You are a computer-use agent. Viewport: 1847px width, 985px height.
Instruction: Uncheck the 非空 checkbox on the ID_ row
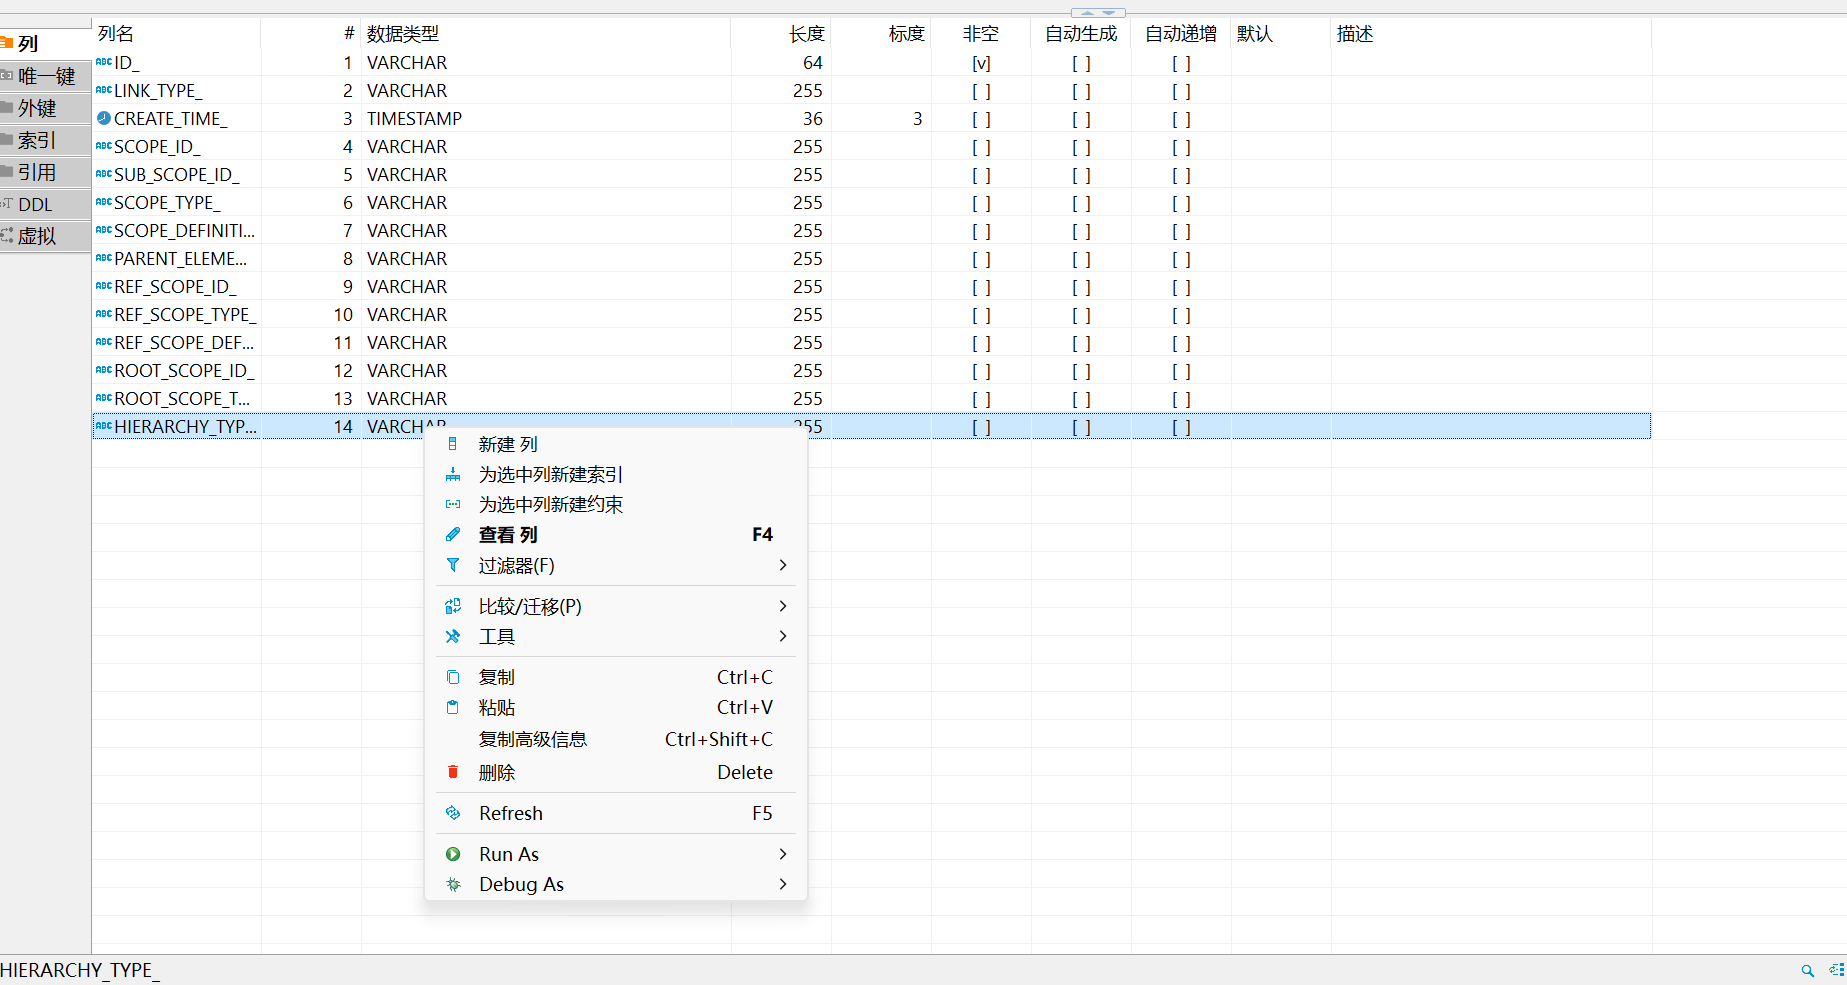point(981,62)
